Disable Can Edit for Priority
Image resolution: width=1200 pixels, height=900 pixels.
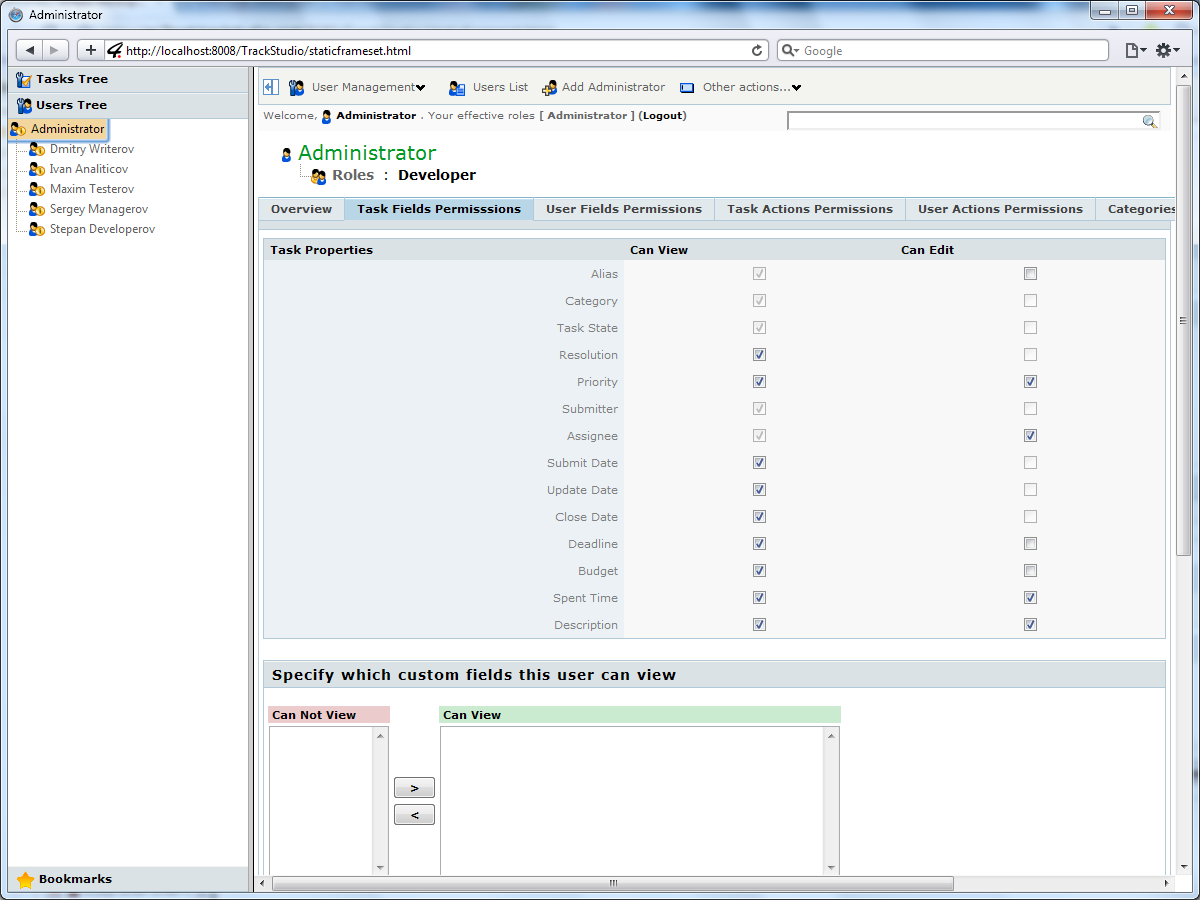1030,382
